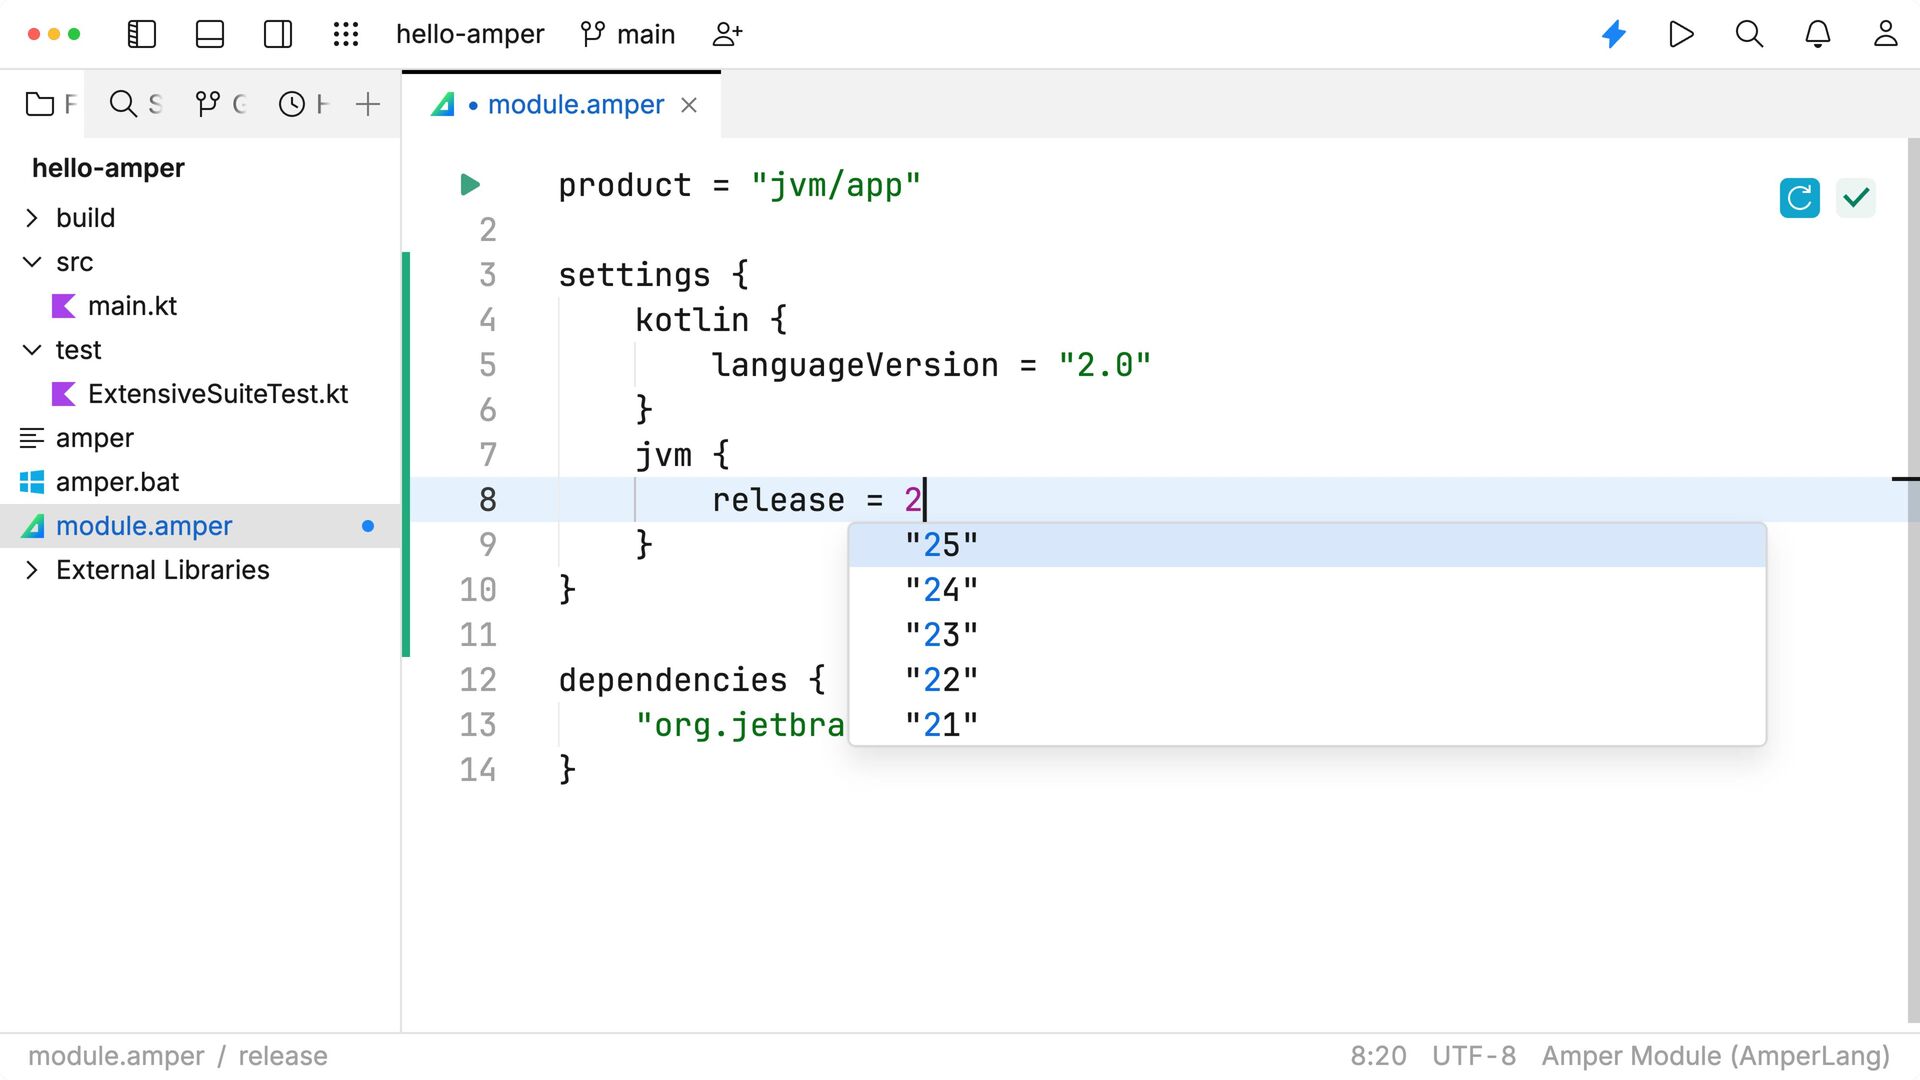The height and width of the screenshot is (1080, 1920).
Task: Click the teal sync changes icon
Action: (1800, 198)
